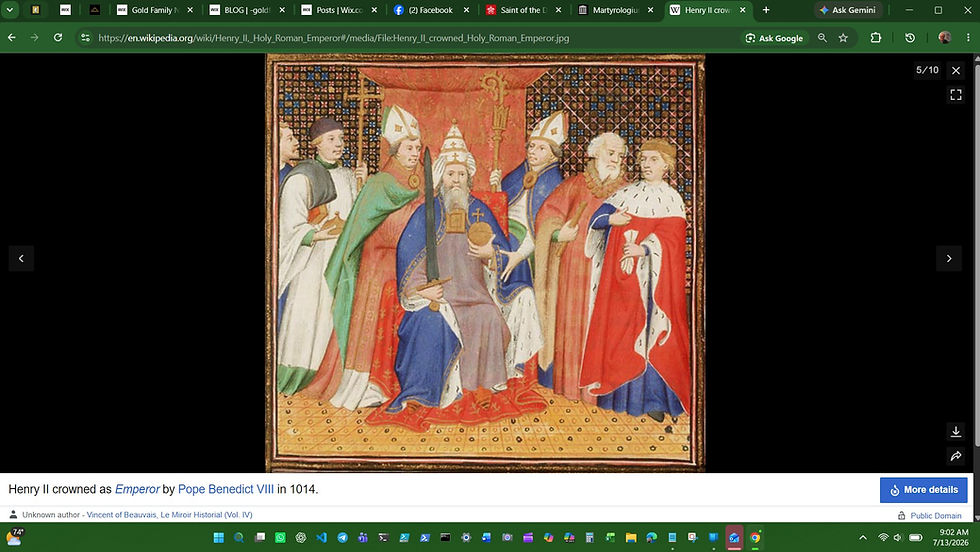
Task: Open Wi-Fi network settings in tray
Action: [x=883, y=538]
